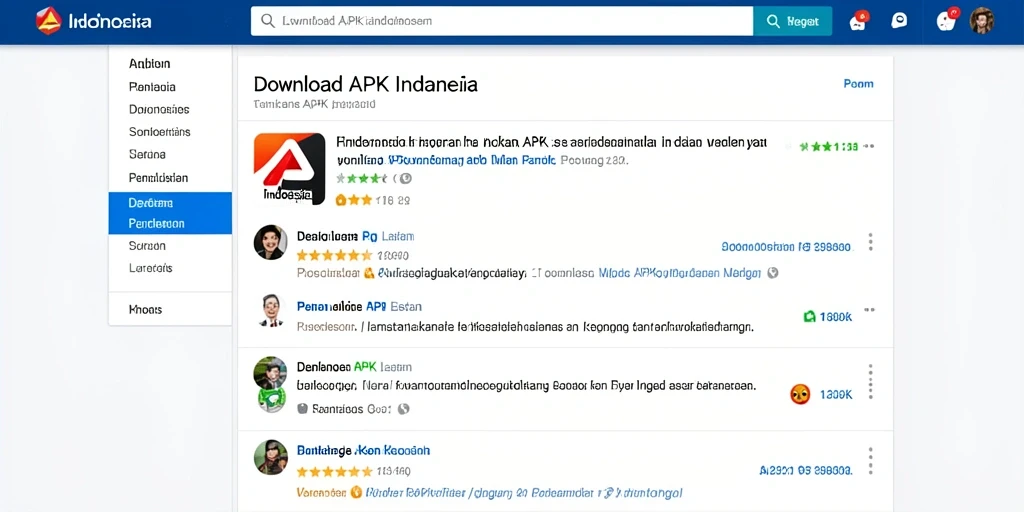Click the star rating under 'Bentialoge Aken'
1024x512 pixels.
click(x=334, y=471)
